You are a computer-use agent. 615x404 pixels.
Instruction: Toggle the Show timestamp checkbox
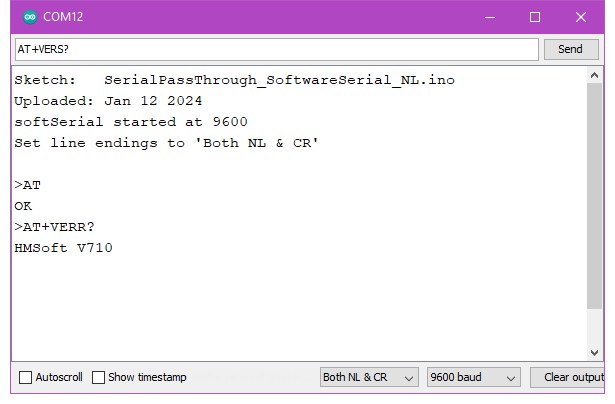(99, 377)
